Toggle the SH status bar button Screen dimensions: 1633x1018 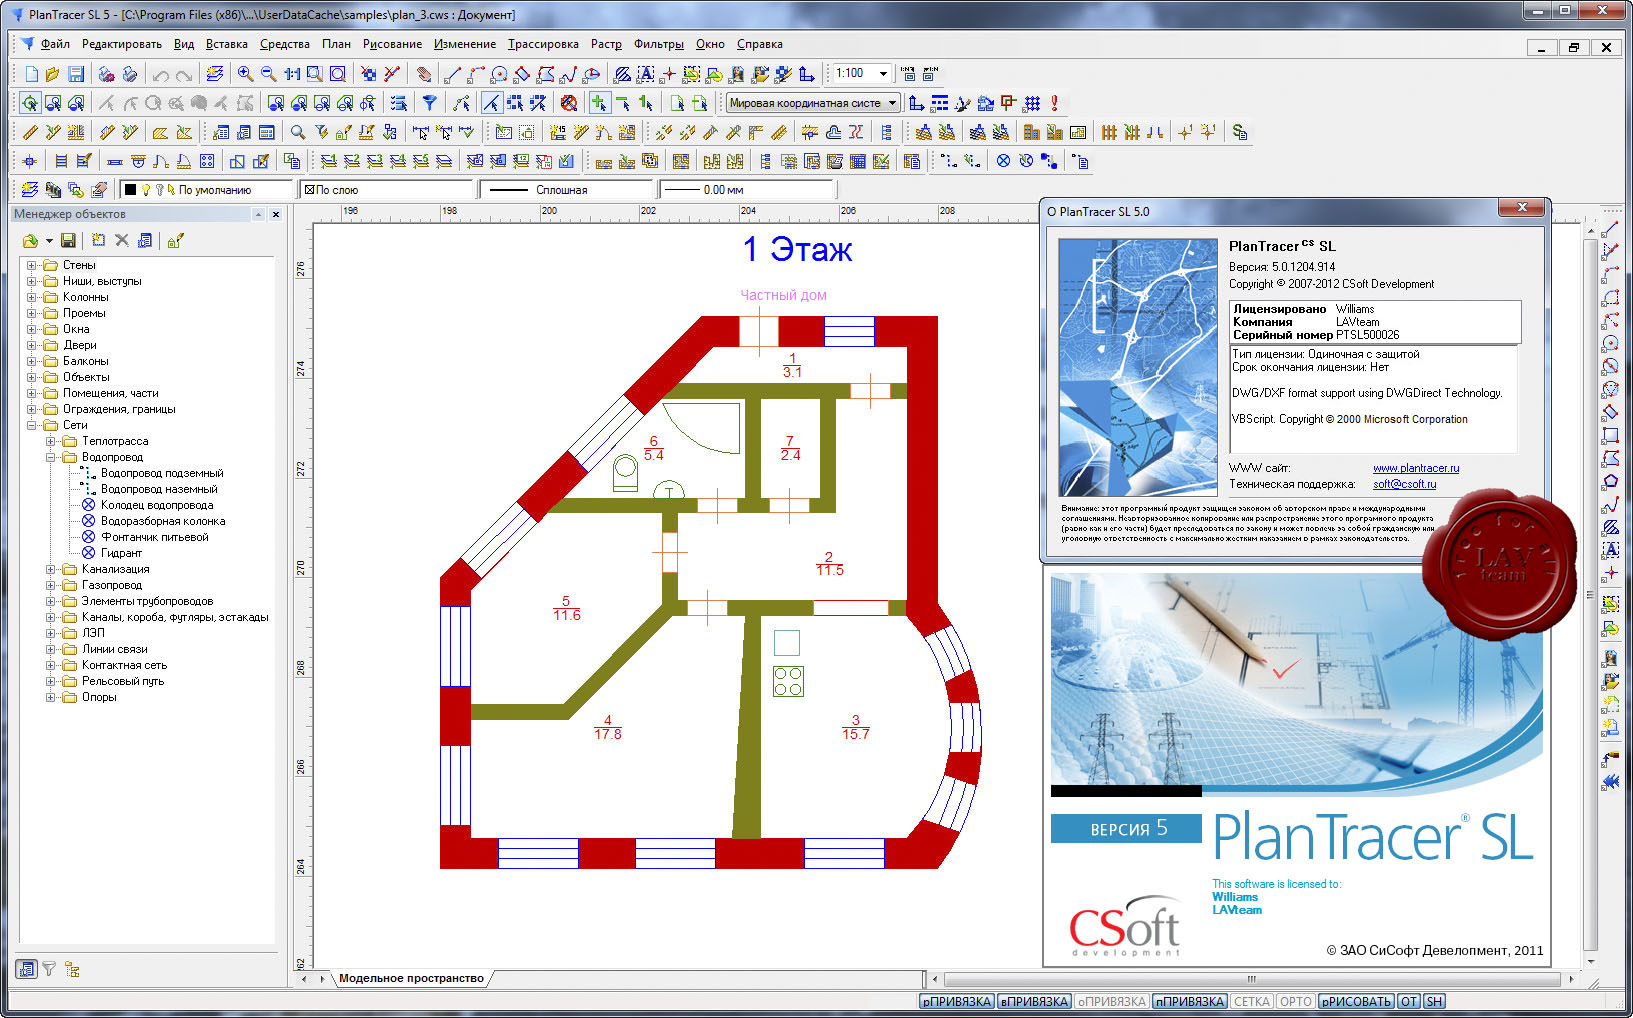[1434, 1001]
